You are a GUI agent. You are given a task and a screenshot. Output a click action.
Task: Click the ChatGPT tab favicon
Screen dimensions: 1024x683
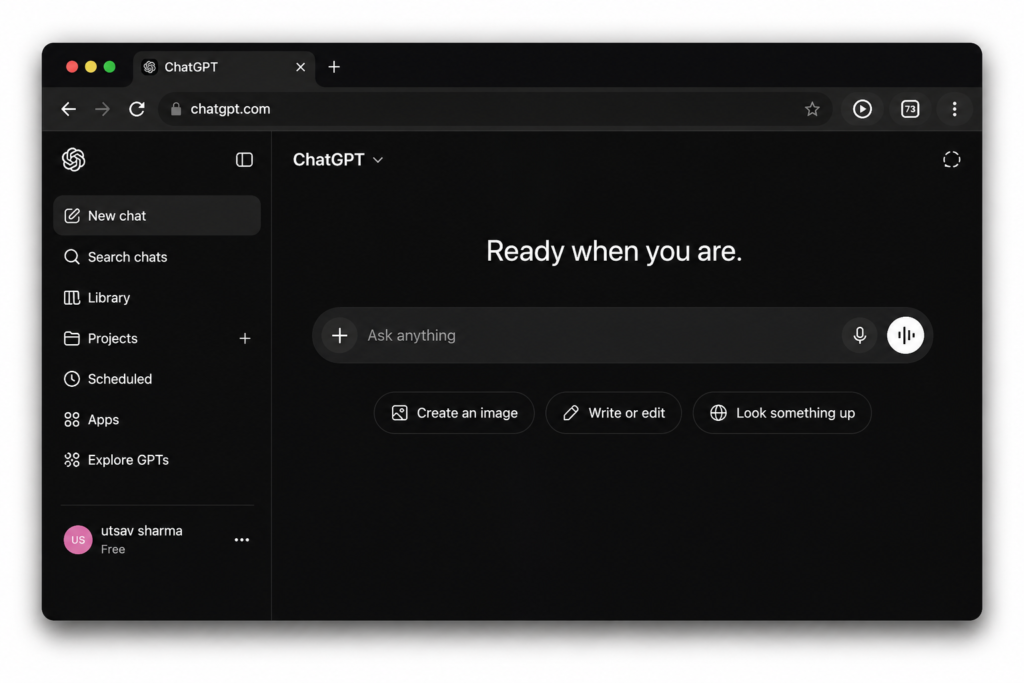[150, 67]
